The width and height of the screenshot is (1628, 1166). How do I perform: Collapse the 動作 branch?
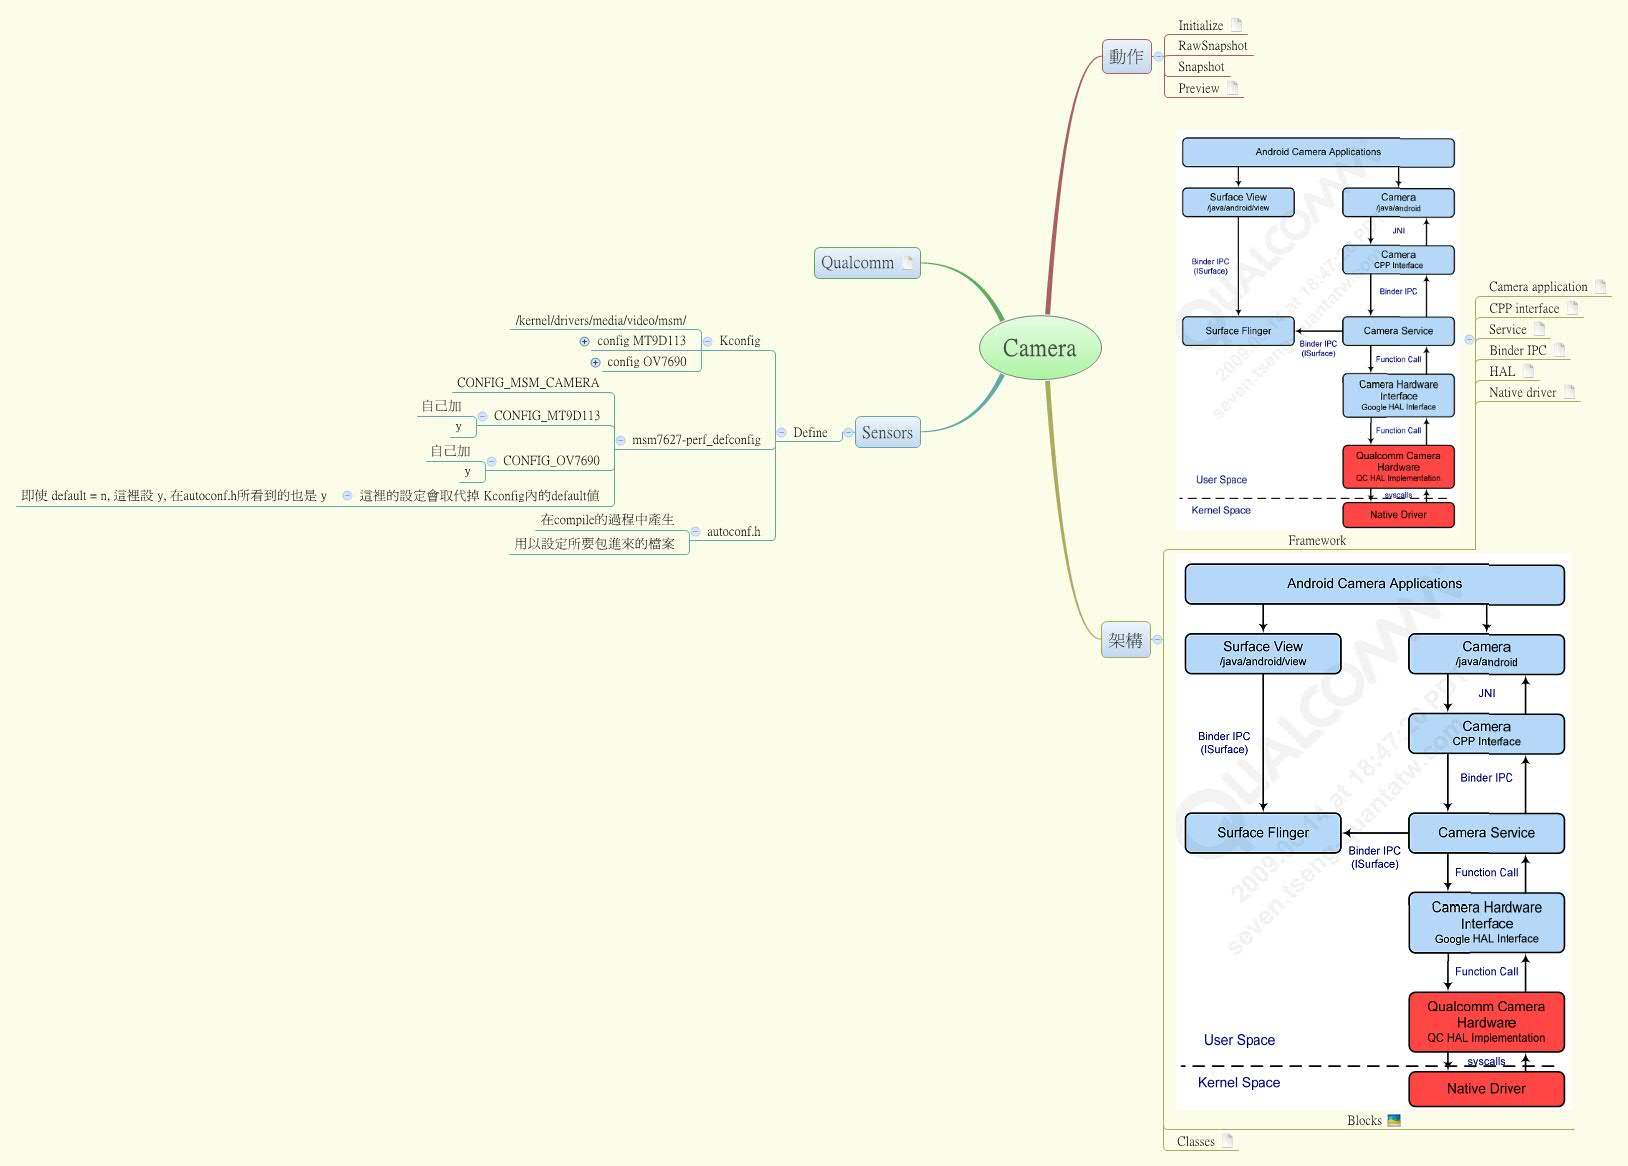pyautogui.click(x=1158, y=57)
